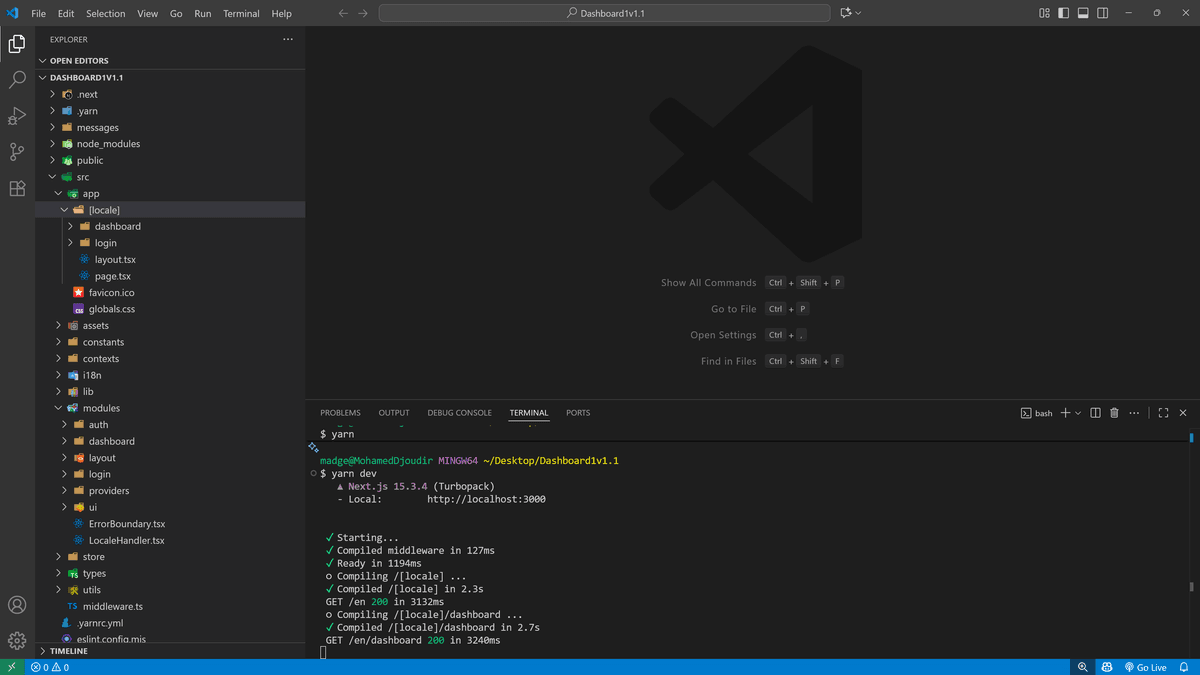Kill terminal with the trash icon
The height and width of the screenshot is (675, 1200).
(1114, 413)
